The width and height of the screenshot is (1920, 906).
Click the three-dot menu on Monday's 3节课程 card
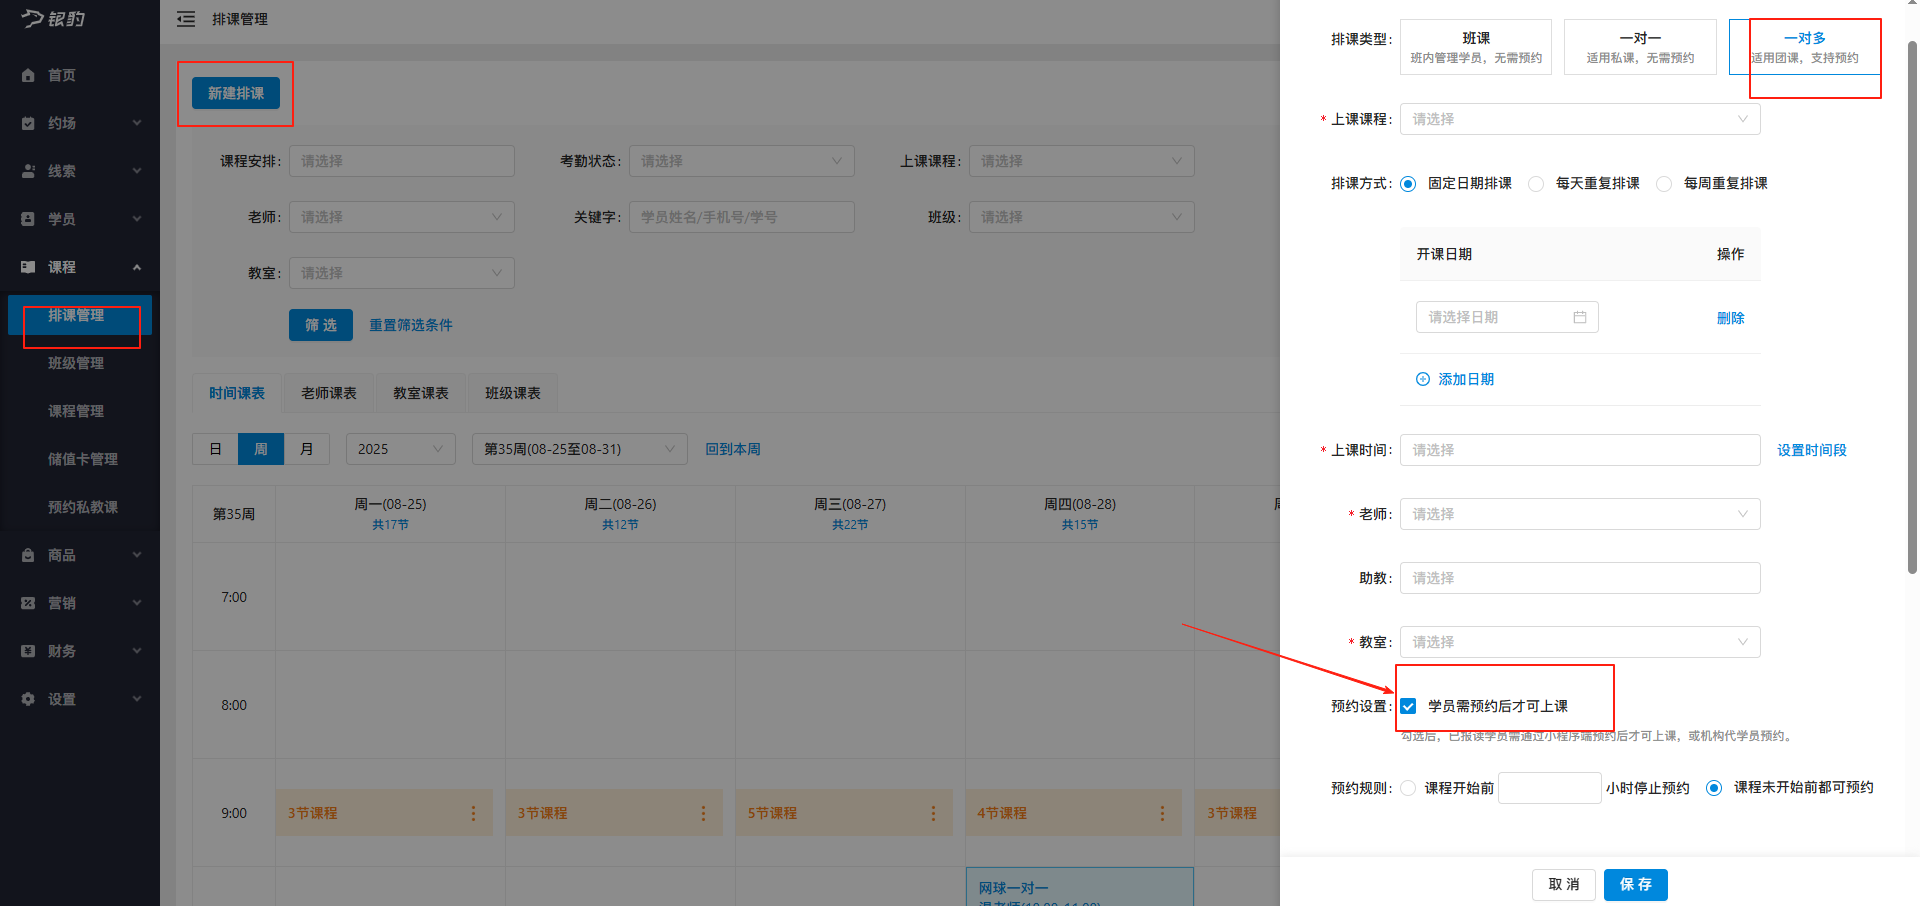(x=473, y=813)
